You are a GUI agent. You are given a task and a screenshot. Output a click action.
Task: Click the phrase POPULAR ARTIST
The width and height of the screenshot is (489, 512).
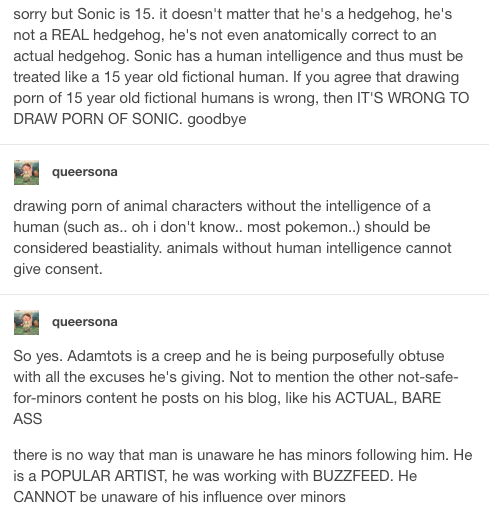(103, 476)
